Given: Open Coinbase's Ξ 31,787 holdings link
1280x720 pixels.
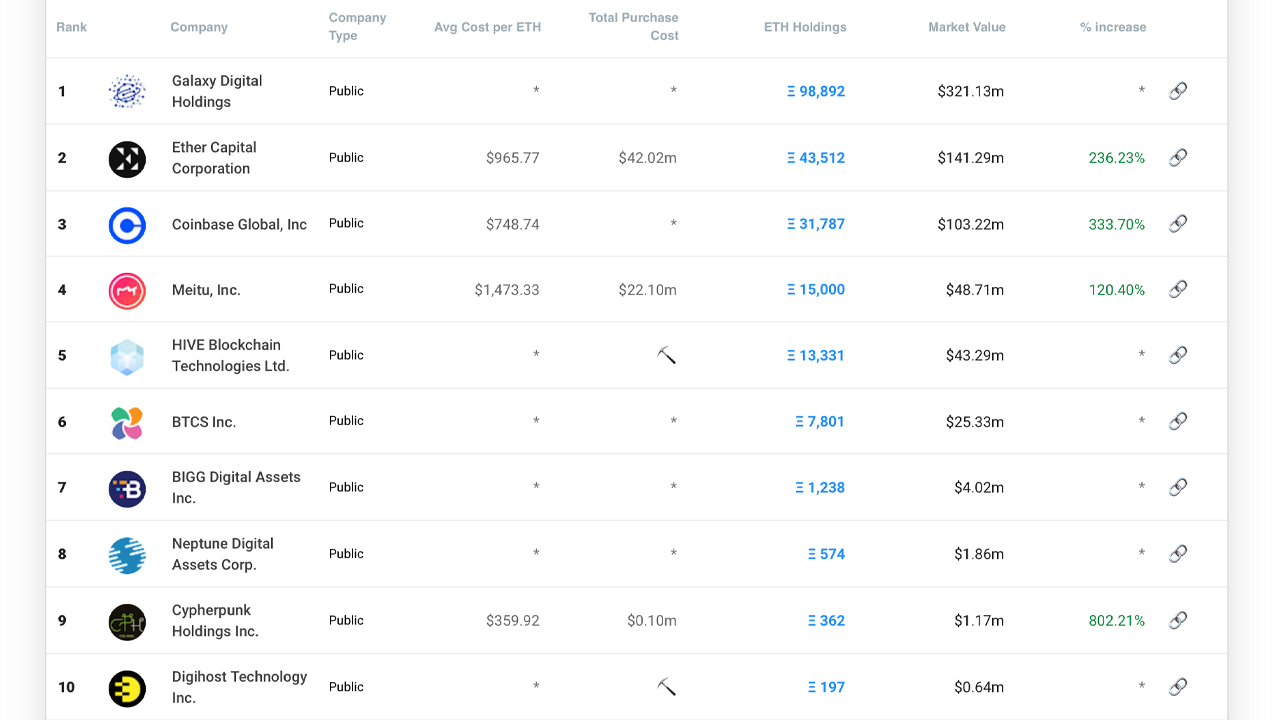Looking at the screenshot, I should [x=816, y=224].
